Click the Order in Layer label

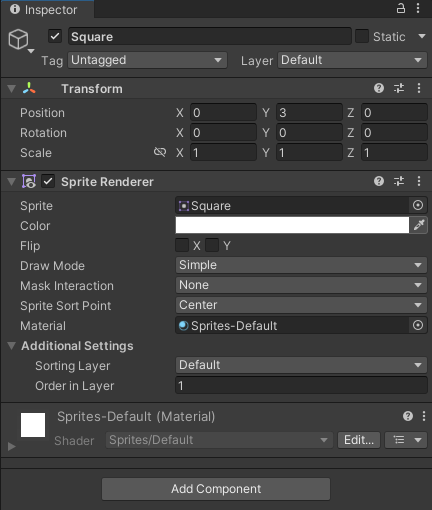point(75,386)
